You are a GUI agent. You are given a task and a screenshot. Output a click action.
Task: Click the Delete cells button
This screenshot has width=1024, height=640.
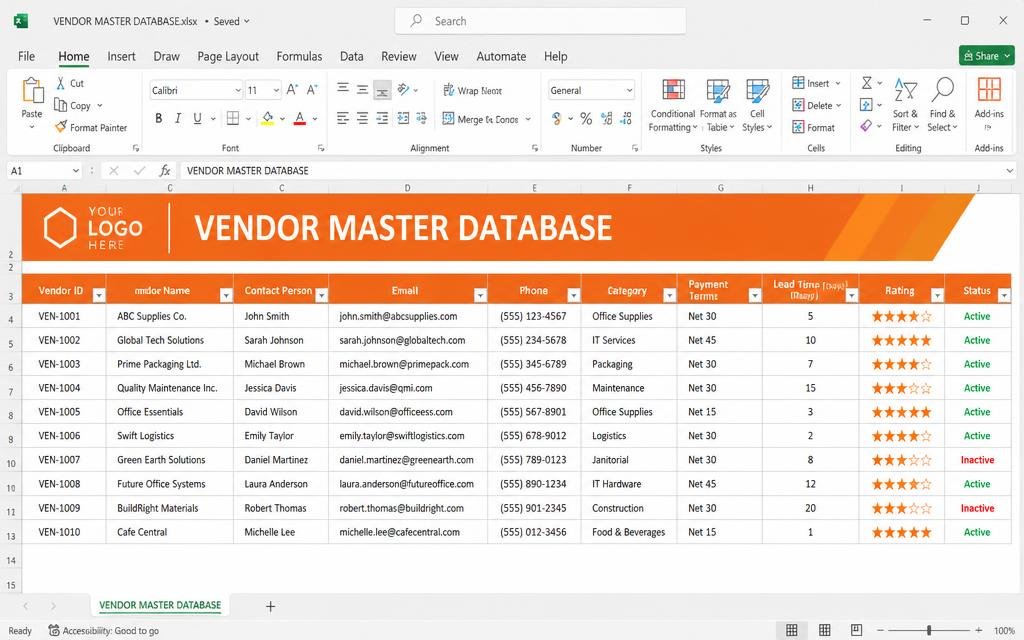(x=816, y=105)
